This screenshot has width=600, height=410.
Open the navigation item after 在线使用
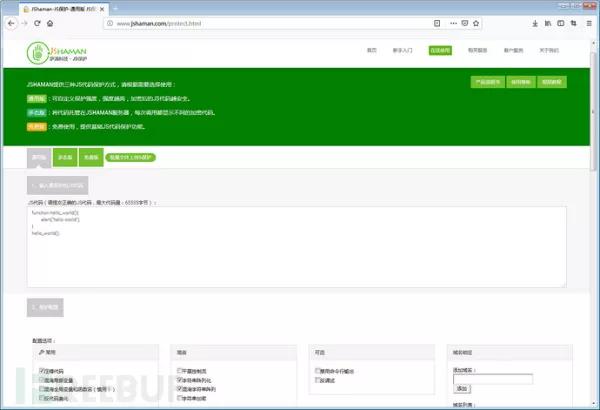[x=477, y=51]
